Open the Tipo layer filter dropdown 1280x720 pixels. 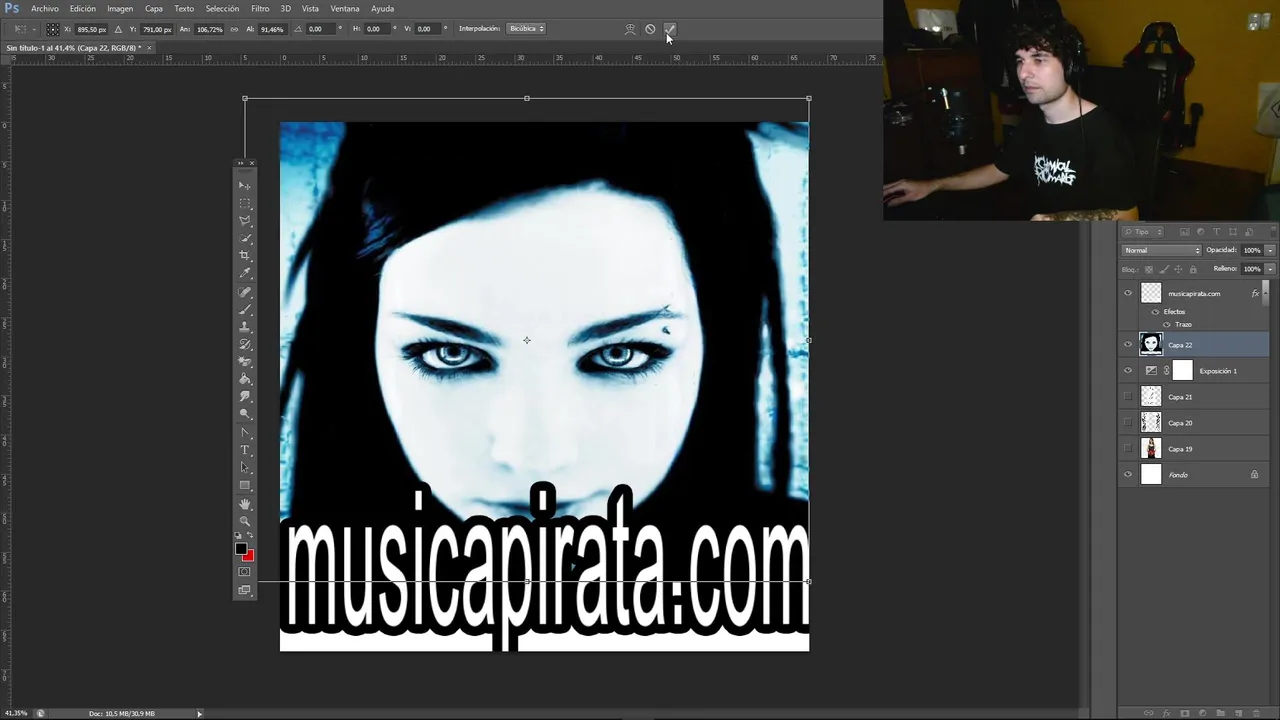pyautogui.click(x=1143, y=232)
